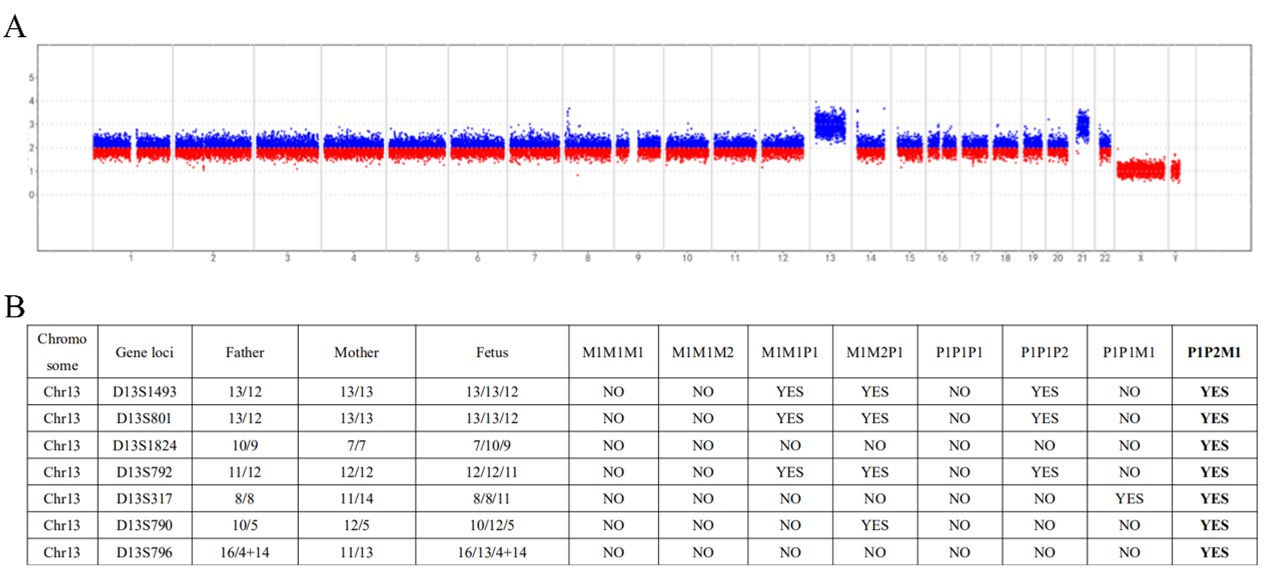This screenshot has width=1269, height=576.
Task: Click the x-axis label for chromosome 1
Action: pyautogui.click(x=131, y=258)
